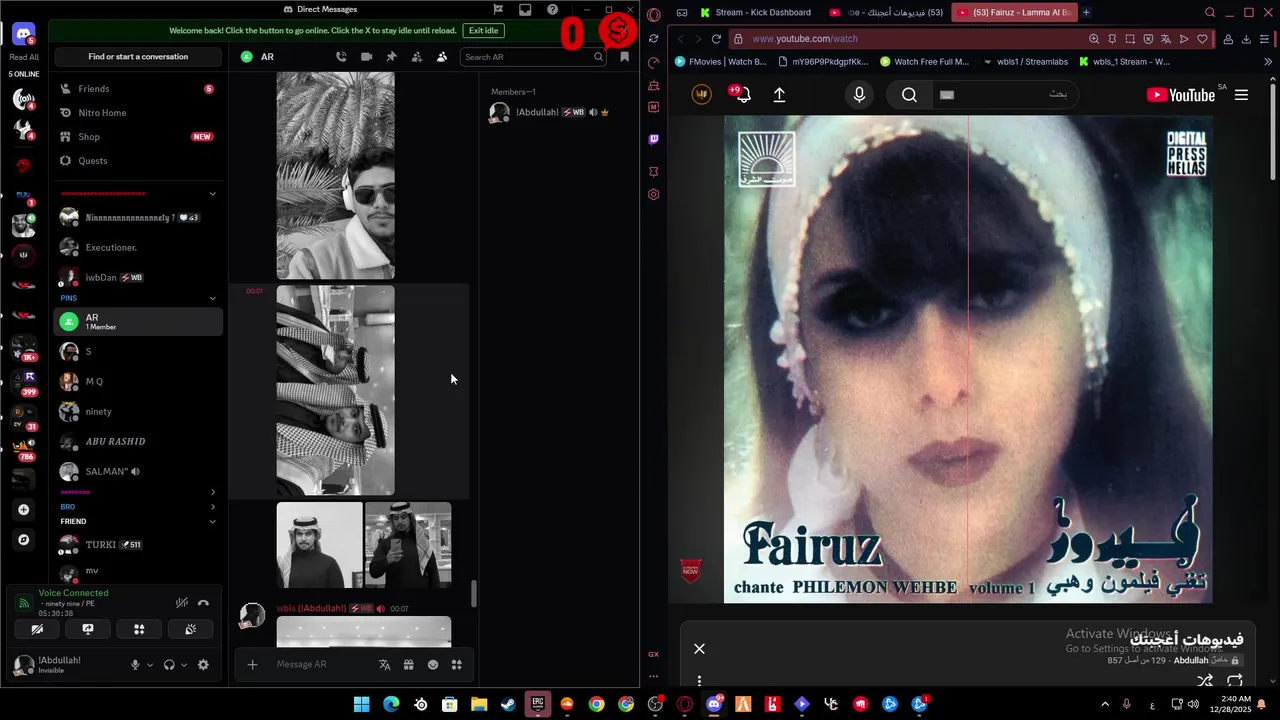Open Quests in the Discord sidebar

(138, 161)
